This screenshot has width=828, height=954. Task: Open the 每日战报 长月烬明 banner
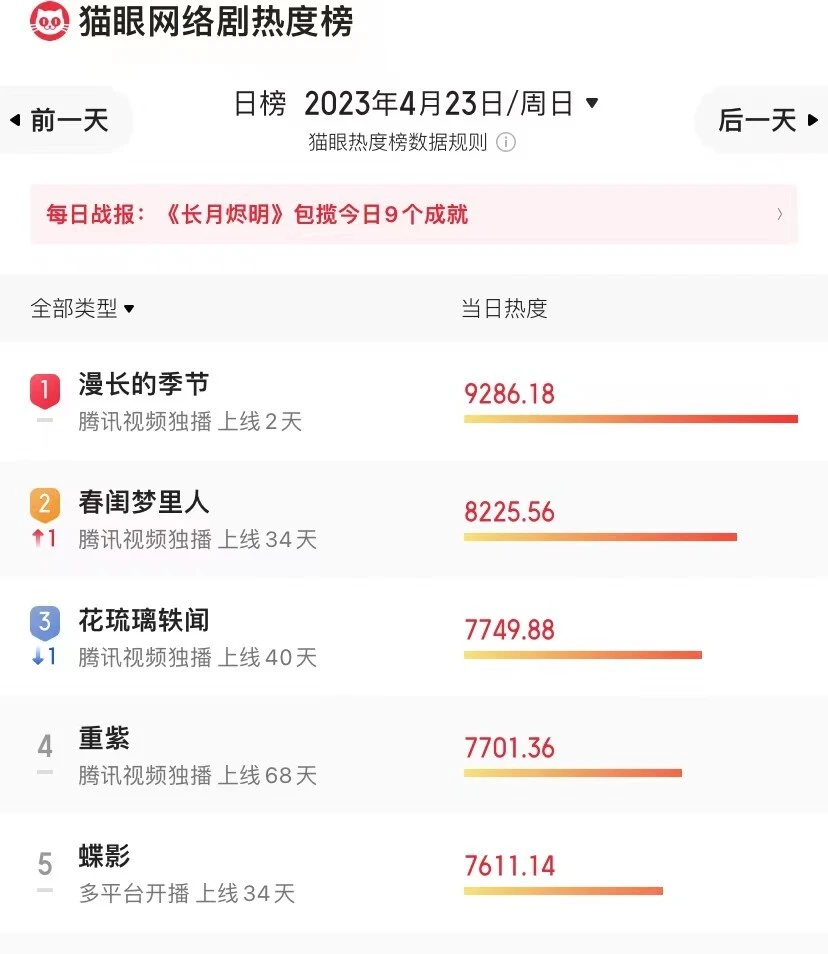400,214
